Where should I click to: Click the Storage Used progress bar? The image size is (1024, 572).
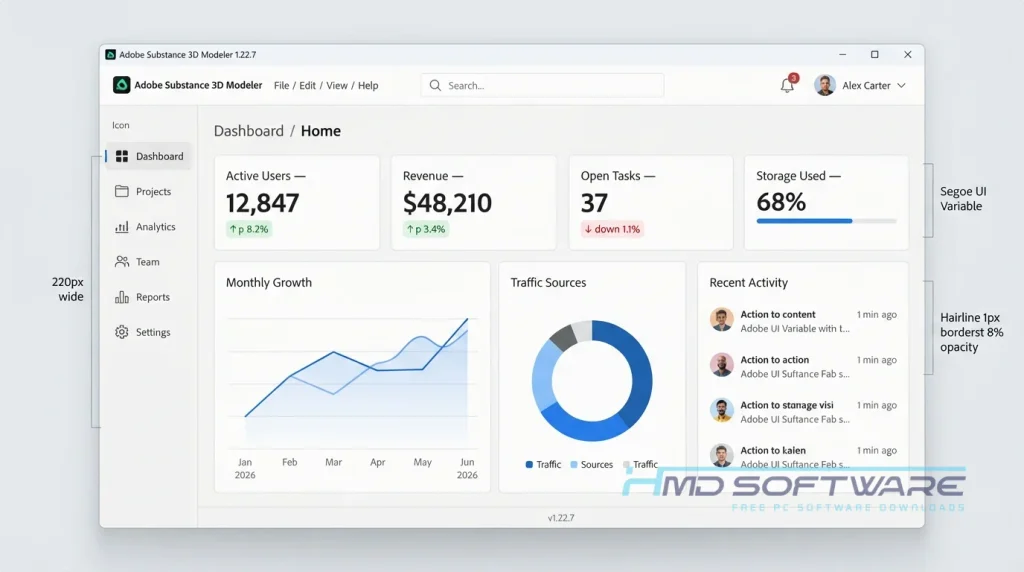(826, 221)
